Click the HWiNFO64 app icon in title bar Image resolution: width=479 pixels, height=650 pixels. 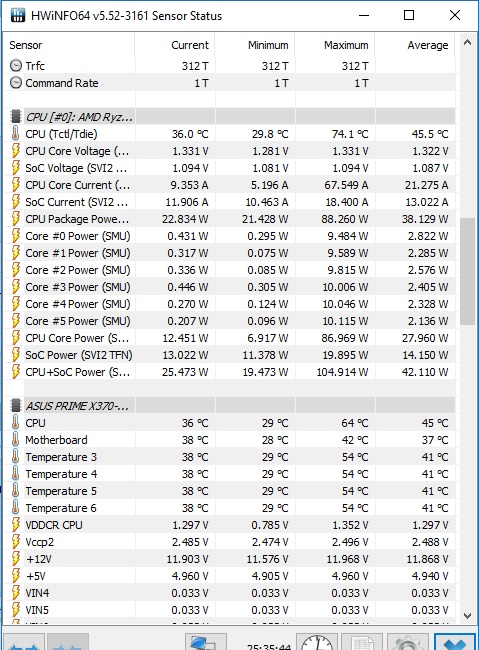(x=17, y=15)
